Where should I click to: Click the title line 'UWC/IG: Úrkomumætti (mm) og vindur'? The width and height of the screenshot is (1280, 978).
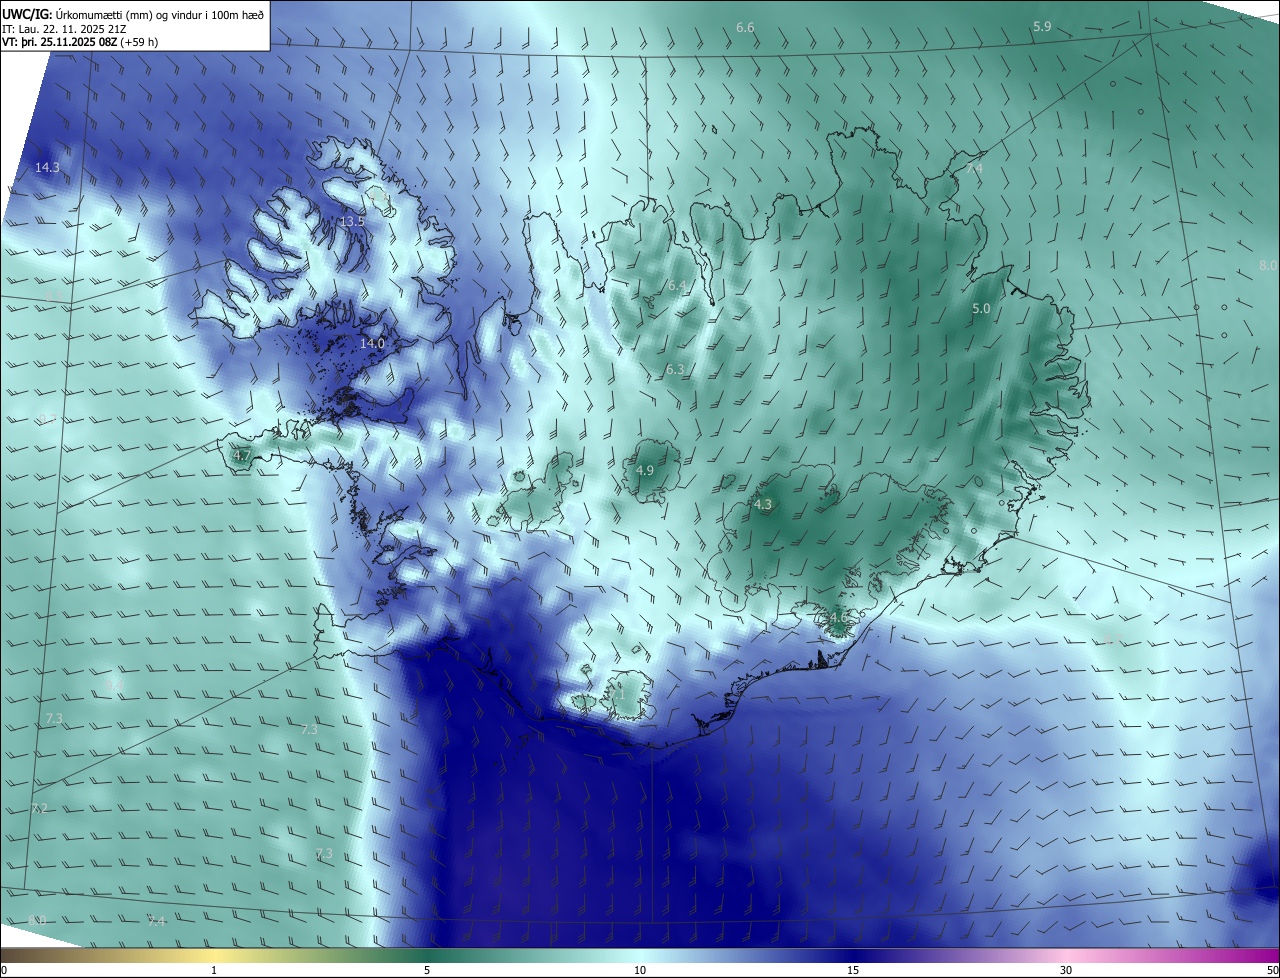pyautogui.click(x=133, y=14)
